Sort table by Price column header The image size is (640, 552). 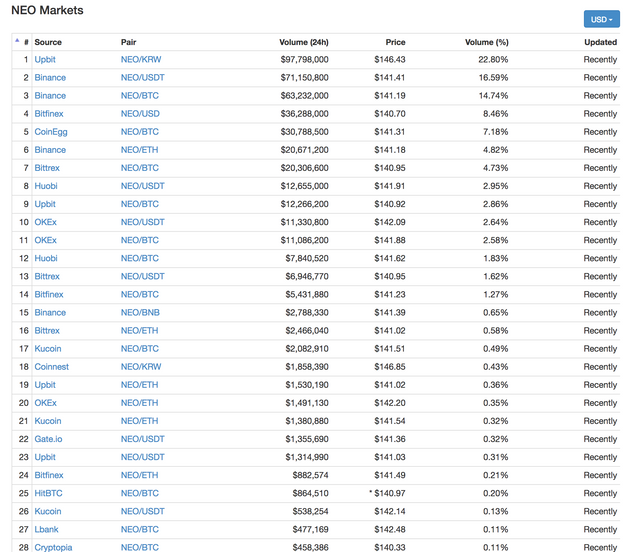pyautogui.click(x=395, y=42)
